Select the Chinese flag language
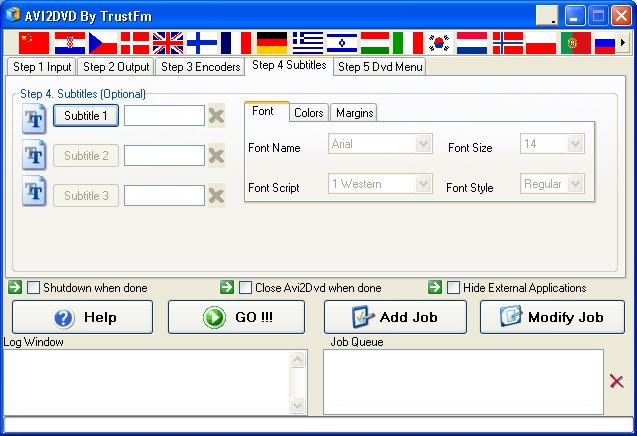 click(34, 43)
